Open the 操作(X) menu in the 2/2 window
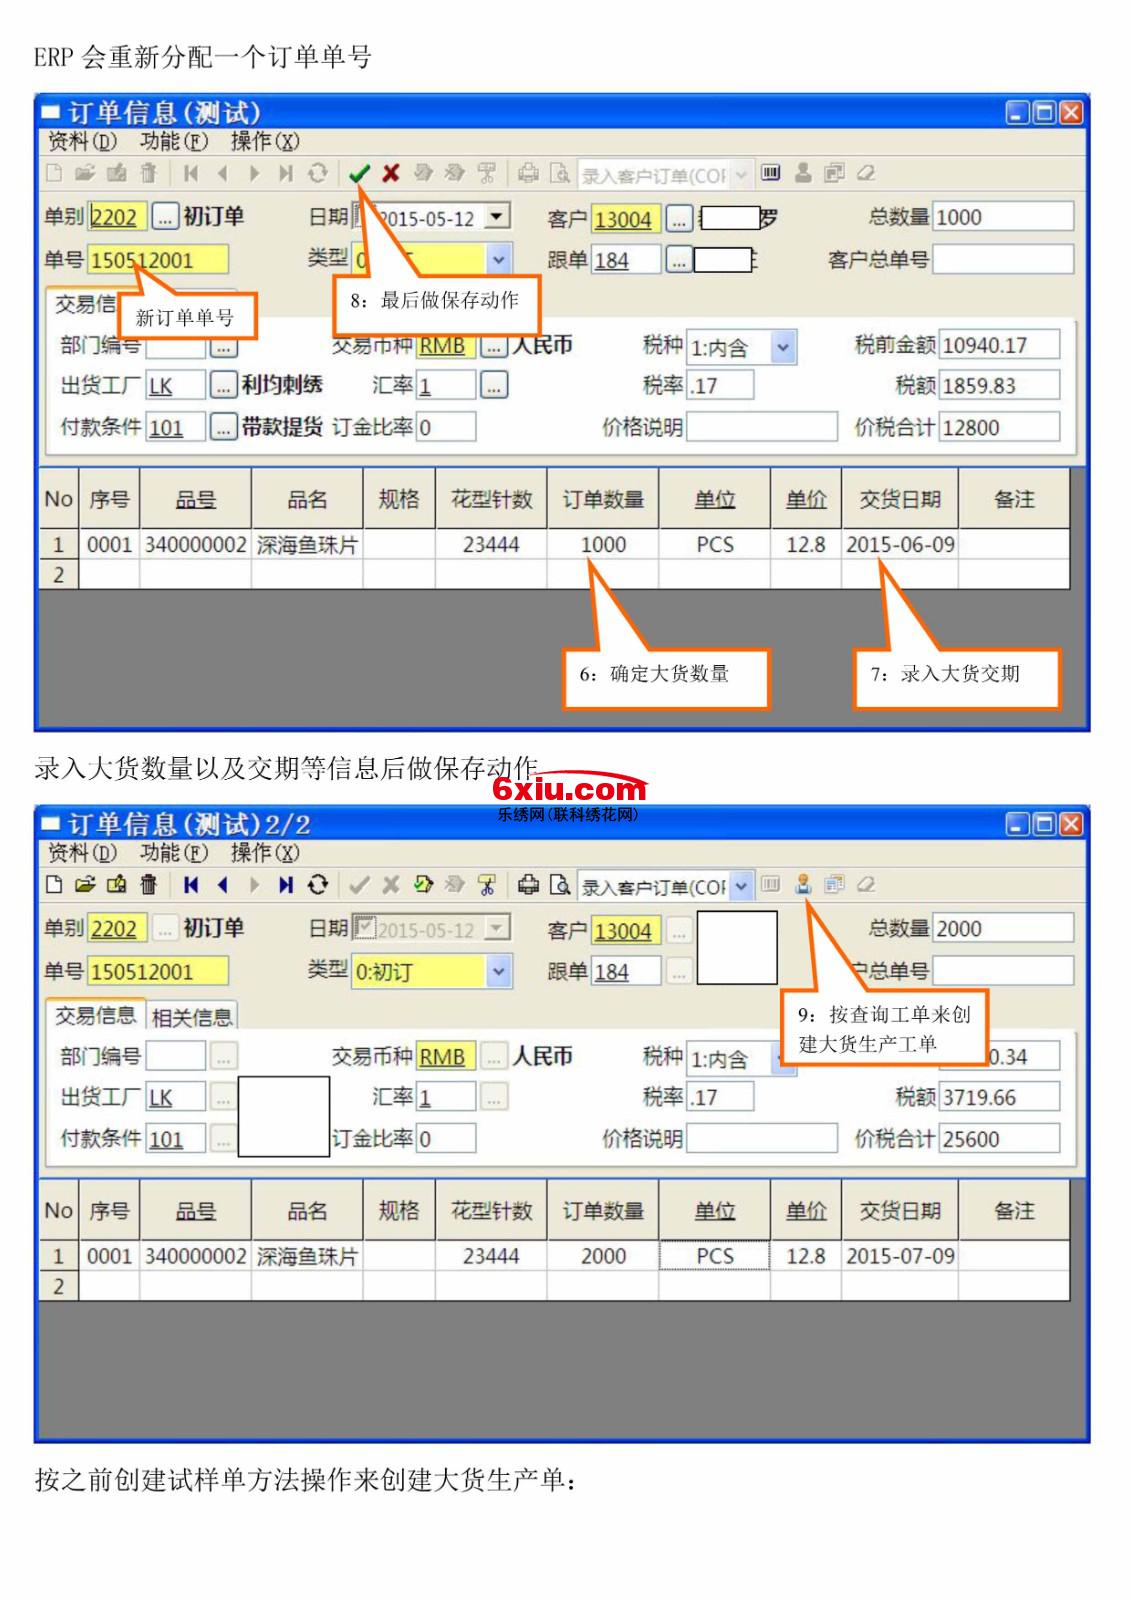 click(x=265, y=853)
